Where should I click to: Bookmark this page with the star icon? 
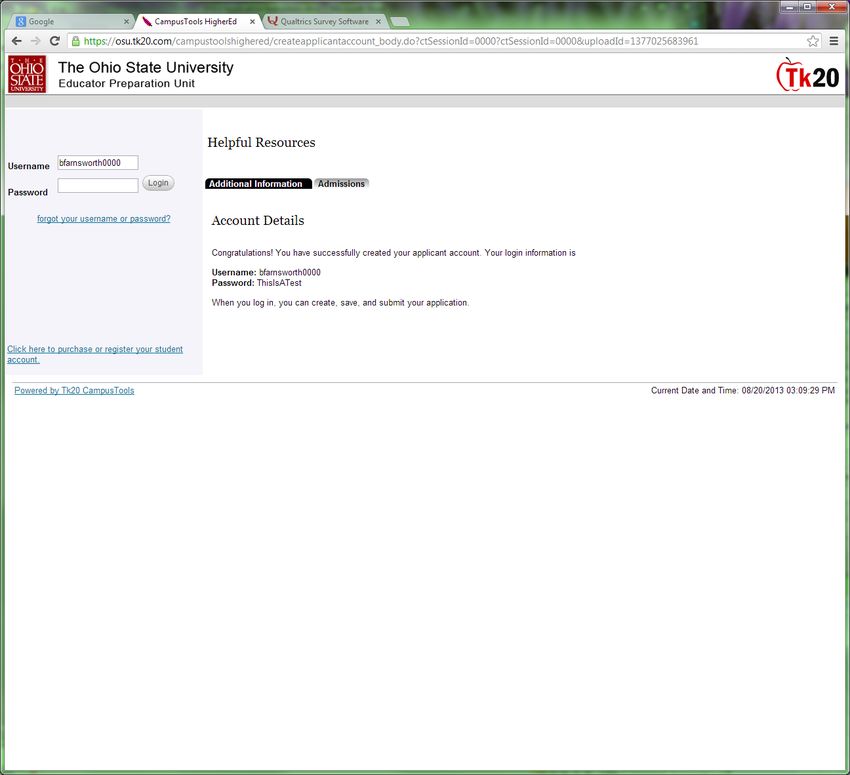813,41
